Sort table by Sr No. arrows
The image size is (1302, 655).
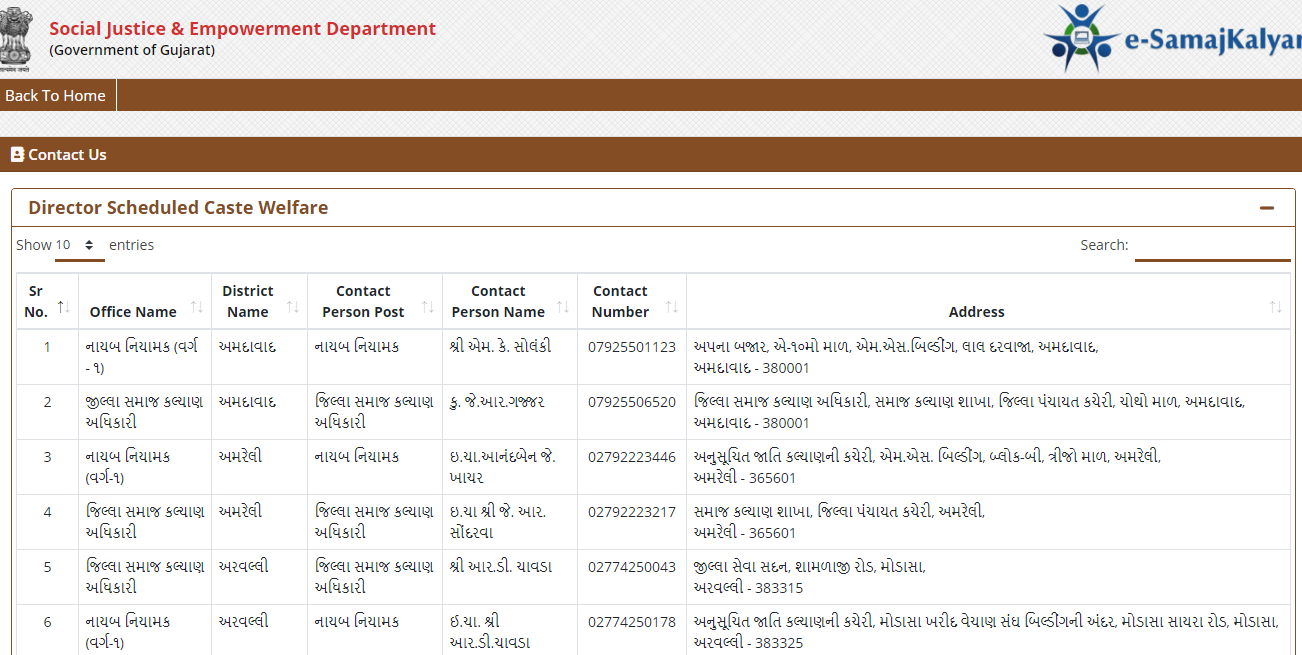(62, 306)
